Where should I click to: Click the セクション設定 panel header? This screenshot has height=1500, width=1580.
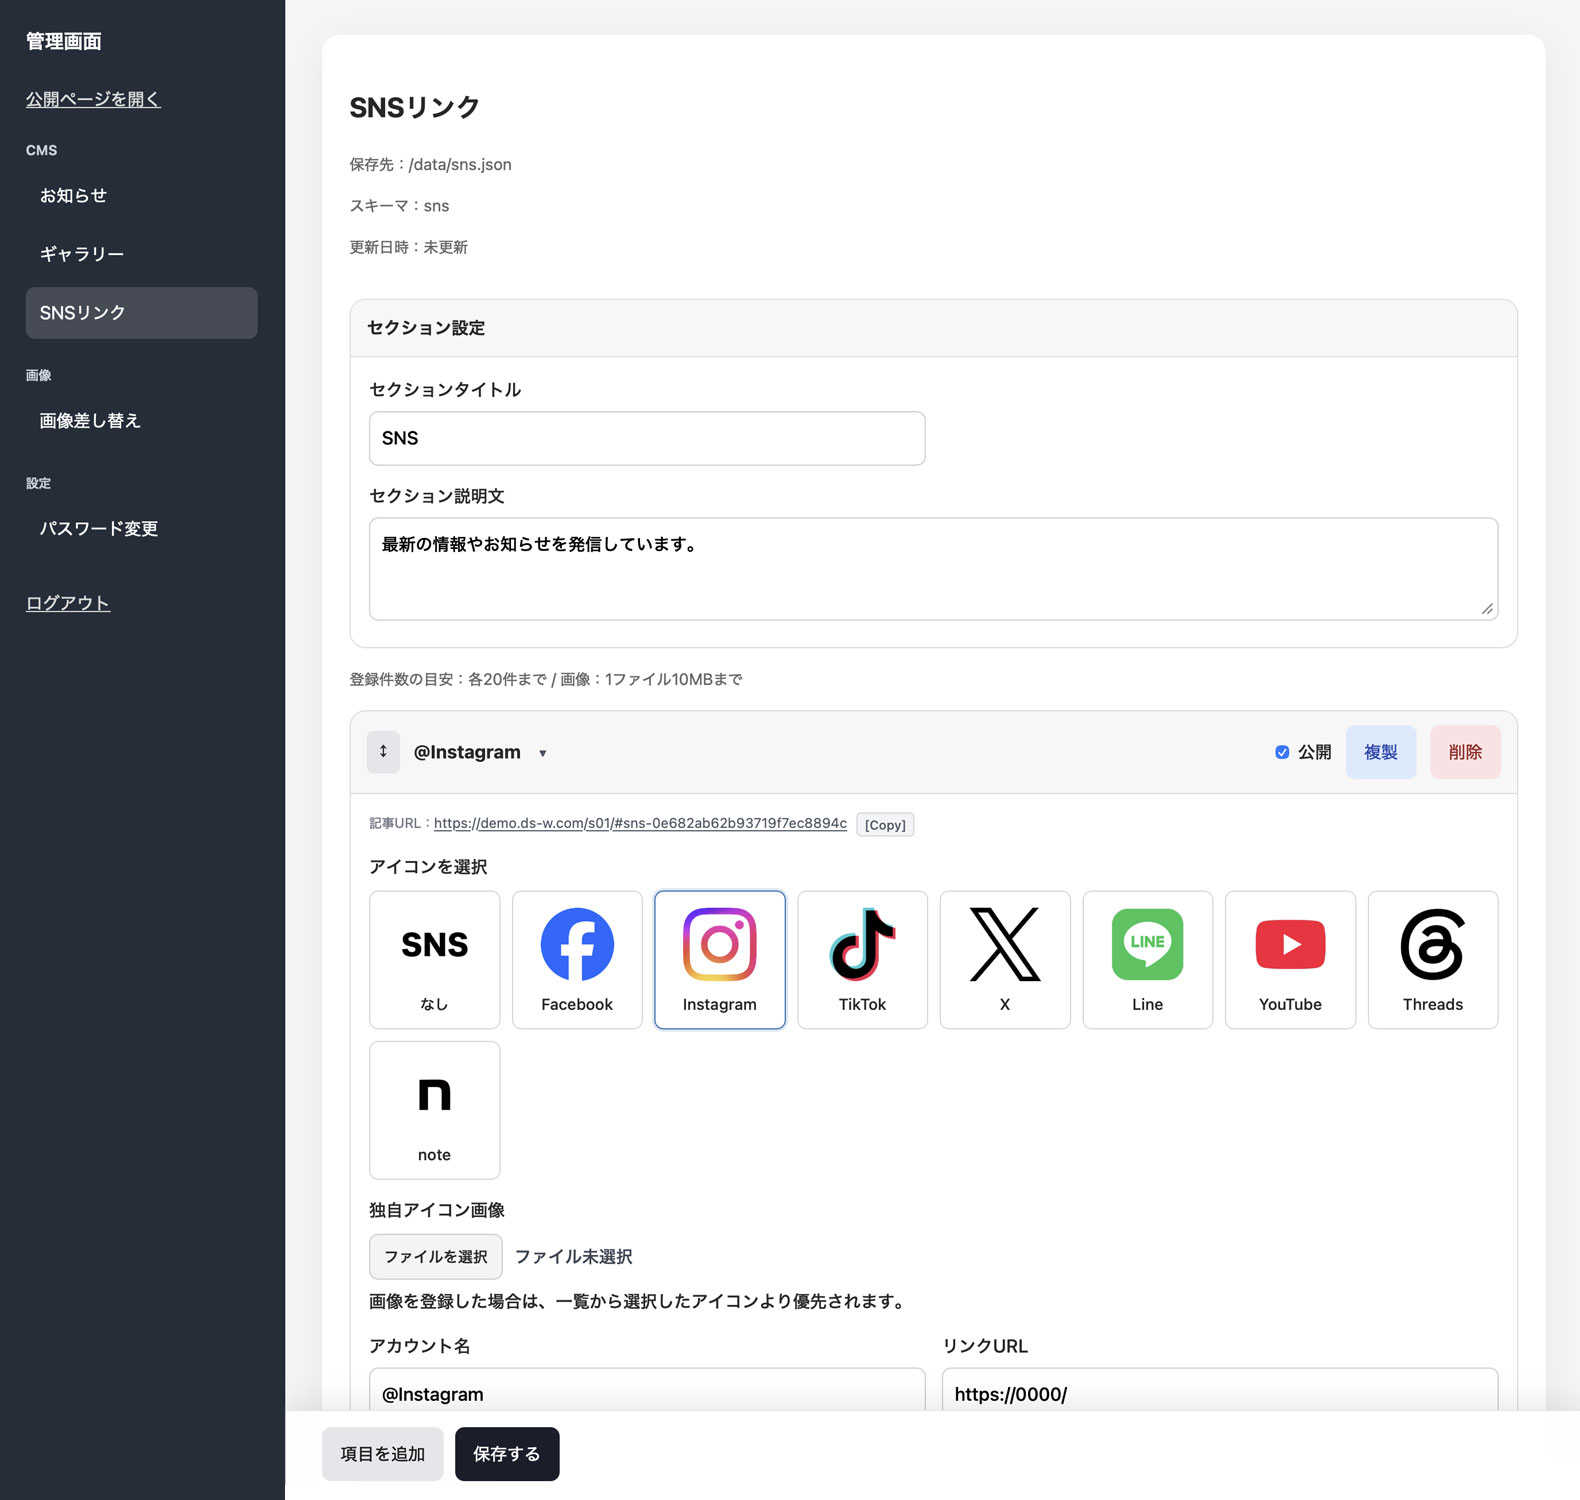[933, 328]
